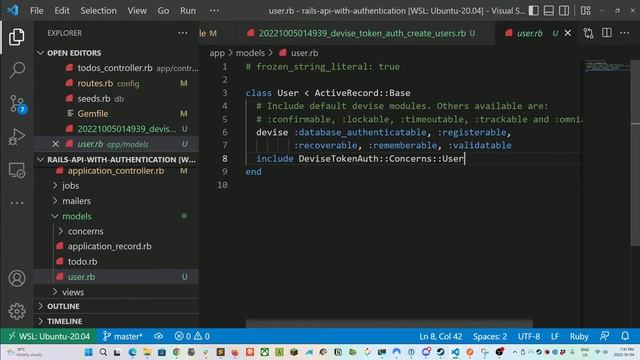This screenshot has width=640, height=360.
Task: Expand the jobs folder
Action: tap(70, 186)
